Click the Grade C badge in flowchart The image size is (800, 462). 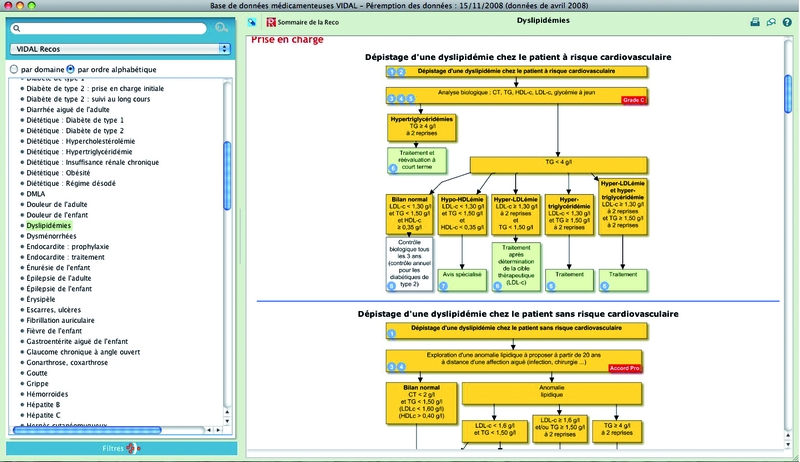(635, 100)
